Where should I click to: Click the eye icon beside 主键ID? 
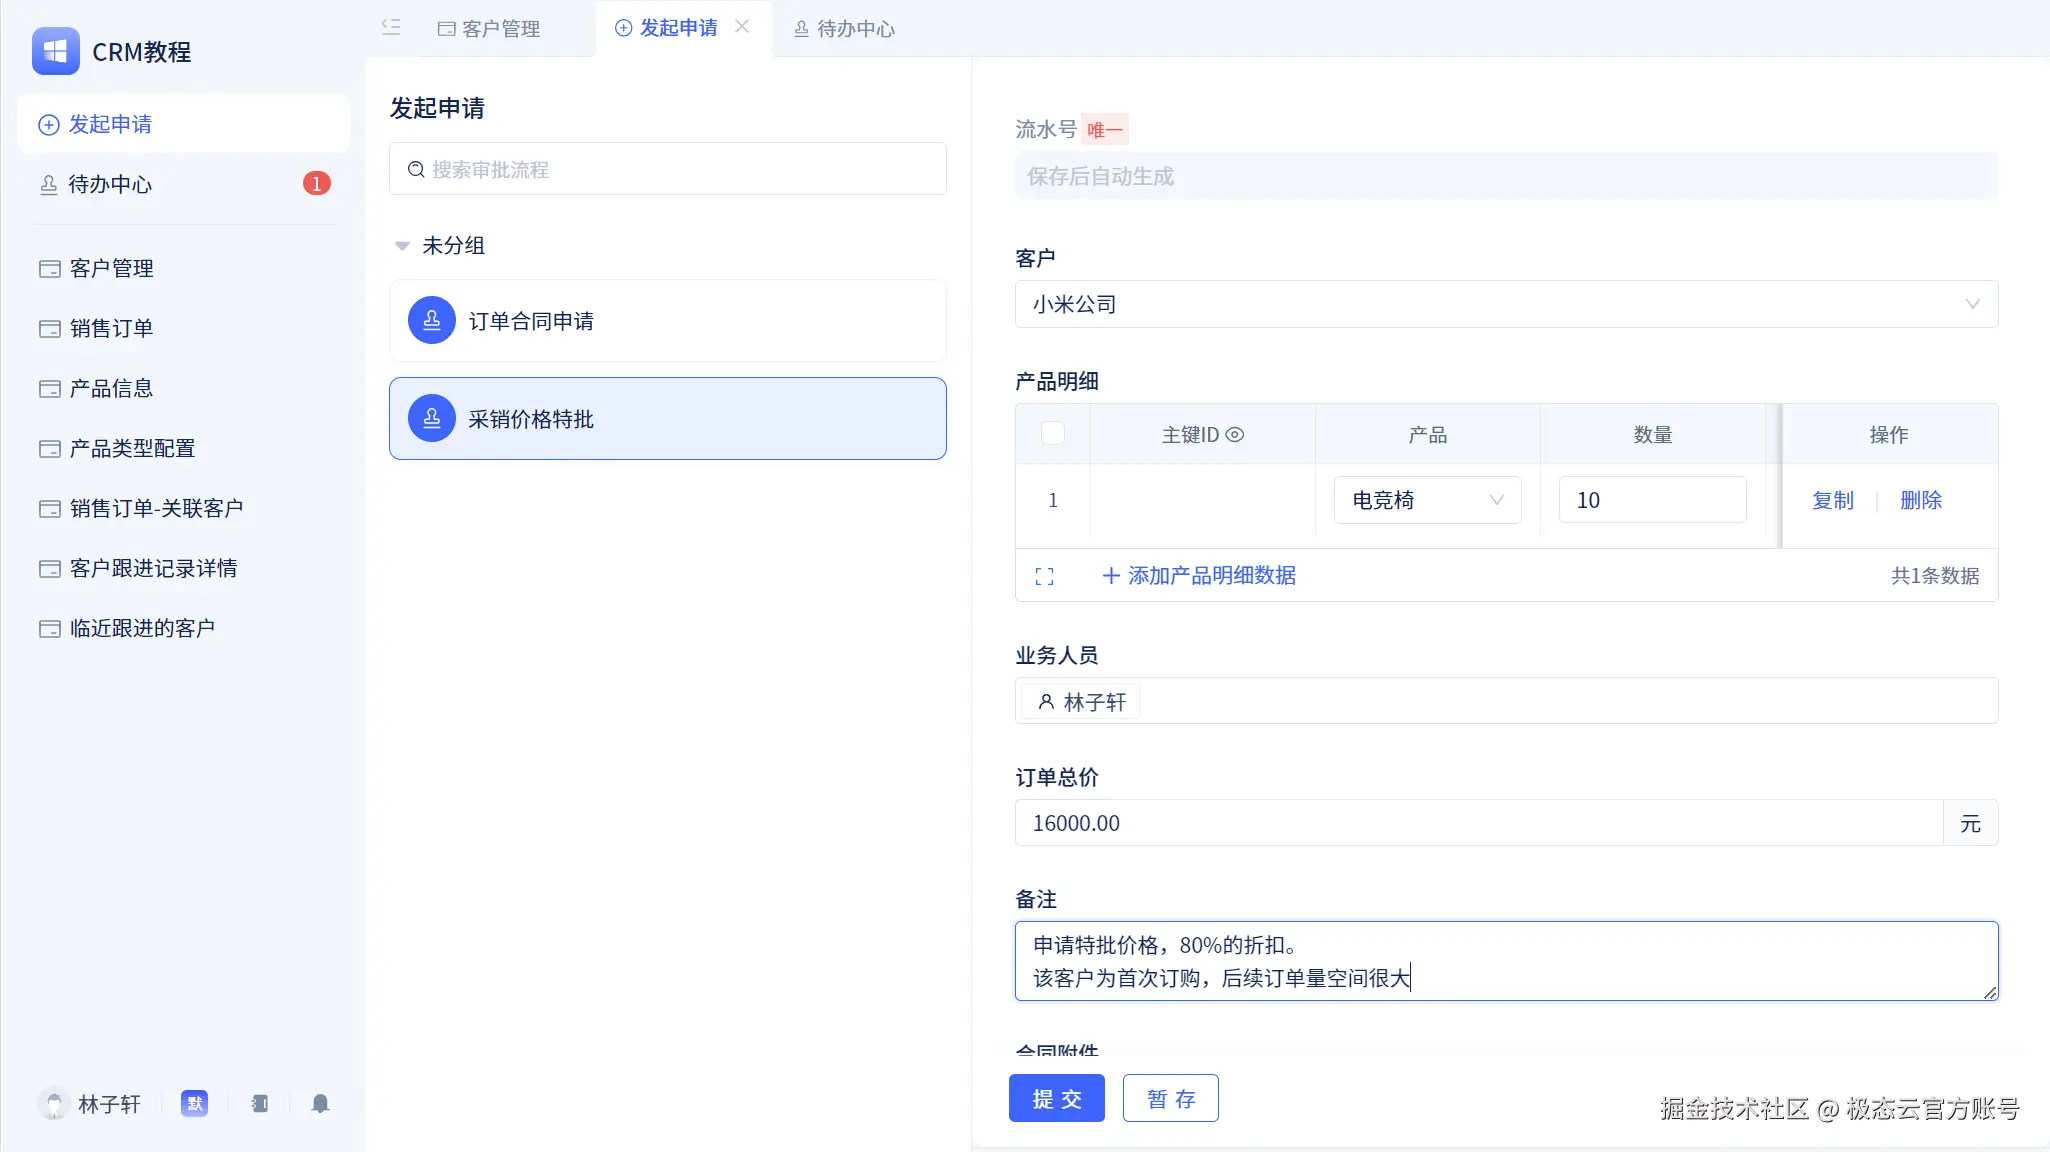click(x=1235, y=435)
